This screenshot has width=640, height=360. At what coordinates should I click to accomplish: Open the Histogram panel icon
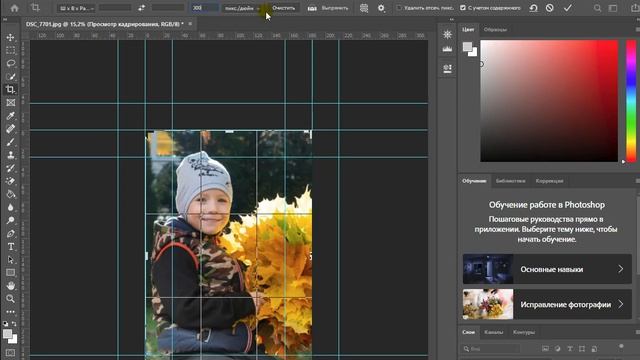point(447,49)
